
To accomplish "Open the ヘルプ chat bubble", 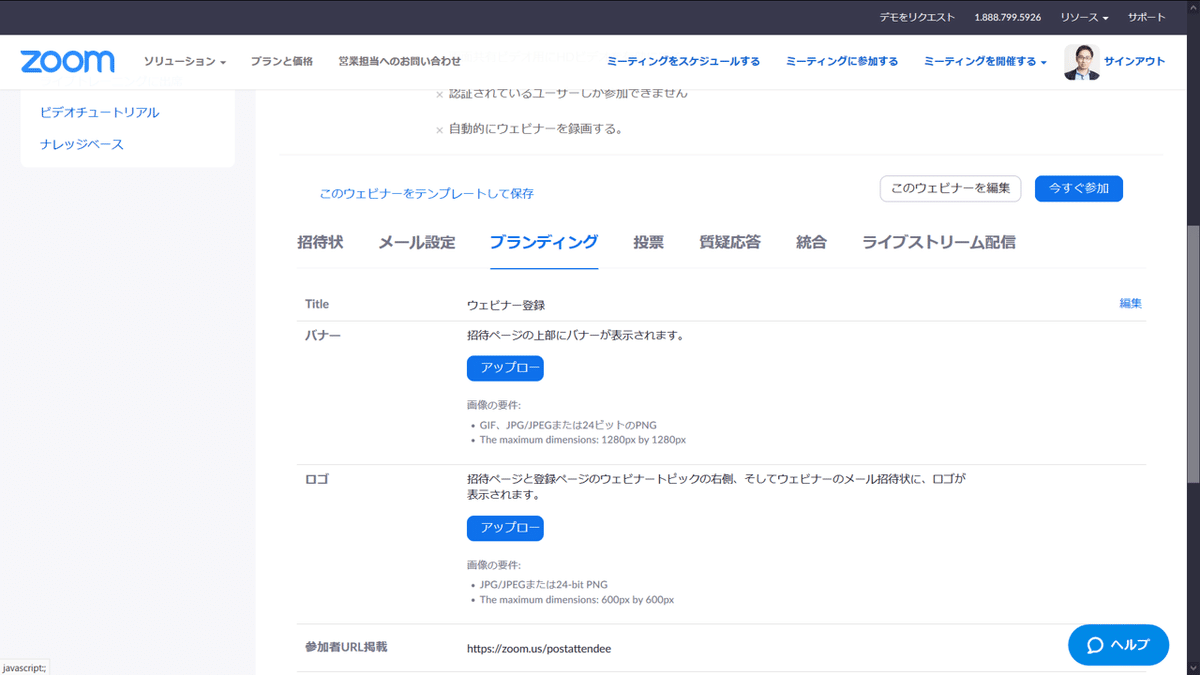I will [x=1118, y=645].
